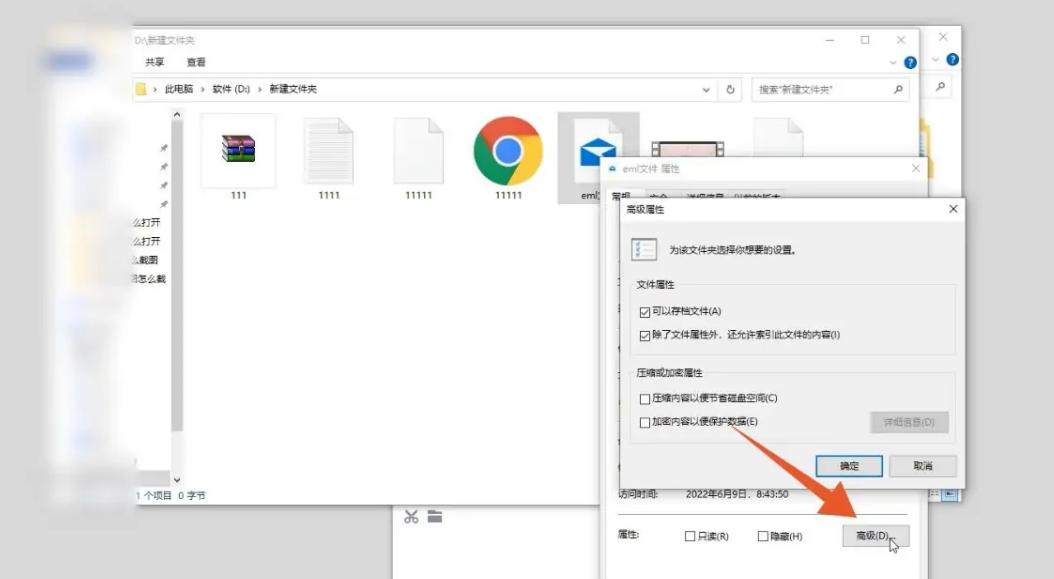Click the scissors cut icon at the bottom
The image size is (1054, 579).
click(413, 516)
